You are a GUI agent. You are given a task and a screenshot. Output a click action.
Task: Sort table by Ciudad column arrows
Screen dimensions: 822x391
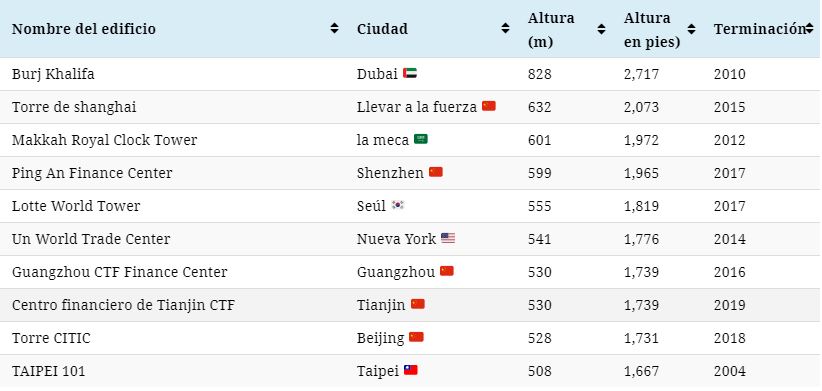coord(505,29)
